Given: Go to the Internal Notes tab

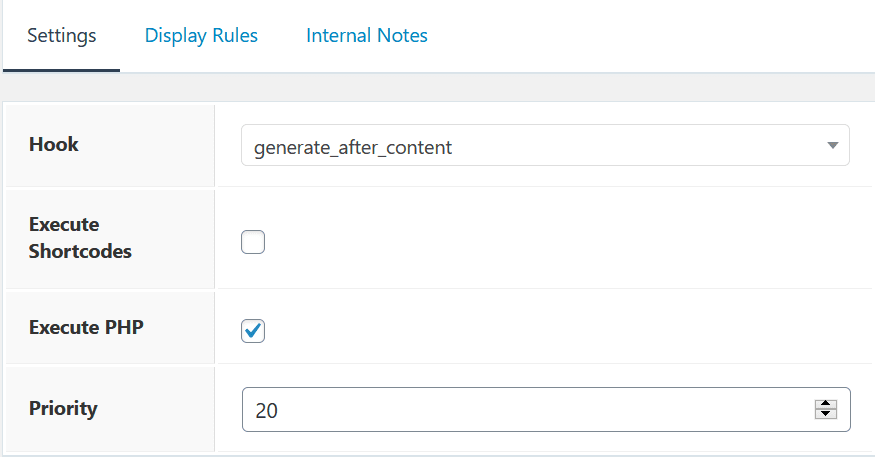Looking at the screenshot, I should [366, 36].
